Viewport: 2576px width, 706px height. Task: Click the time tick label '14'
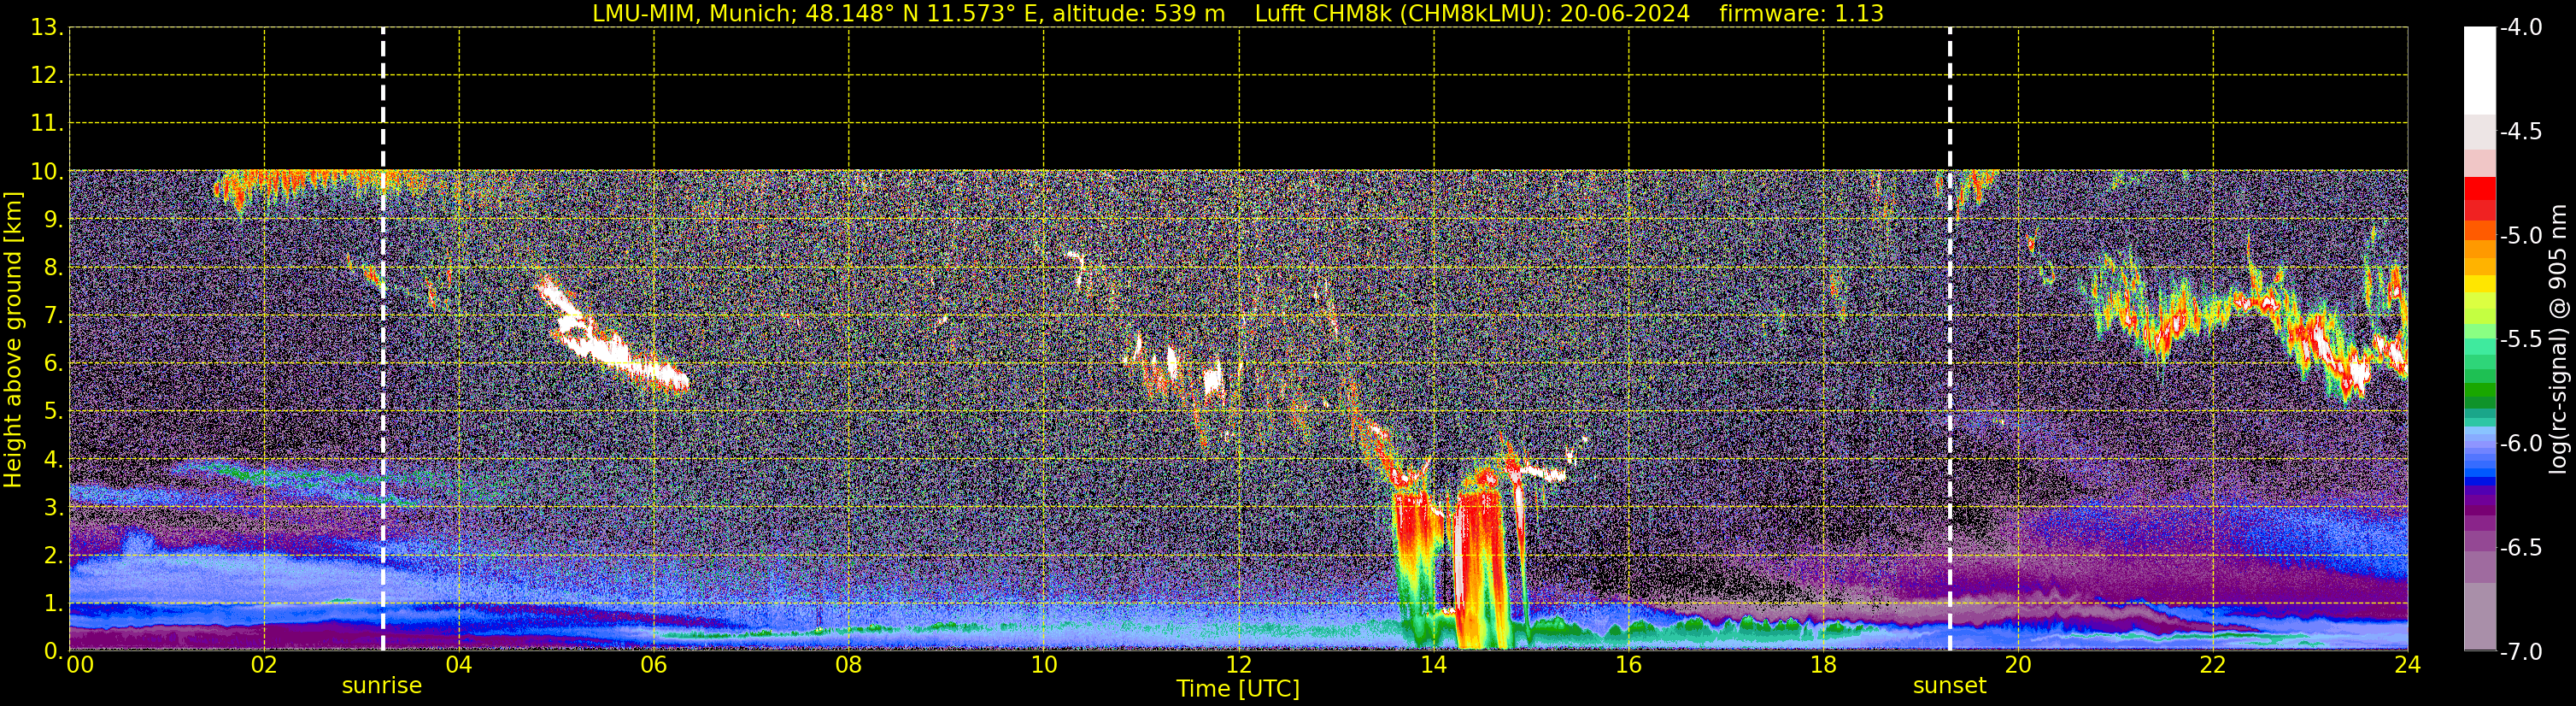coord(1433,665)
